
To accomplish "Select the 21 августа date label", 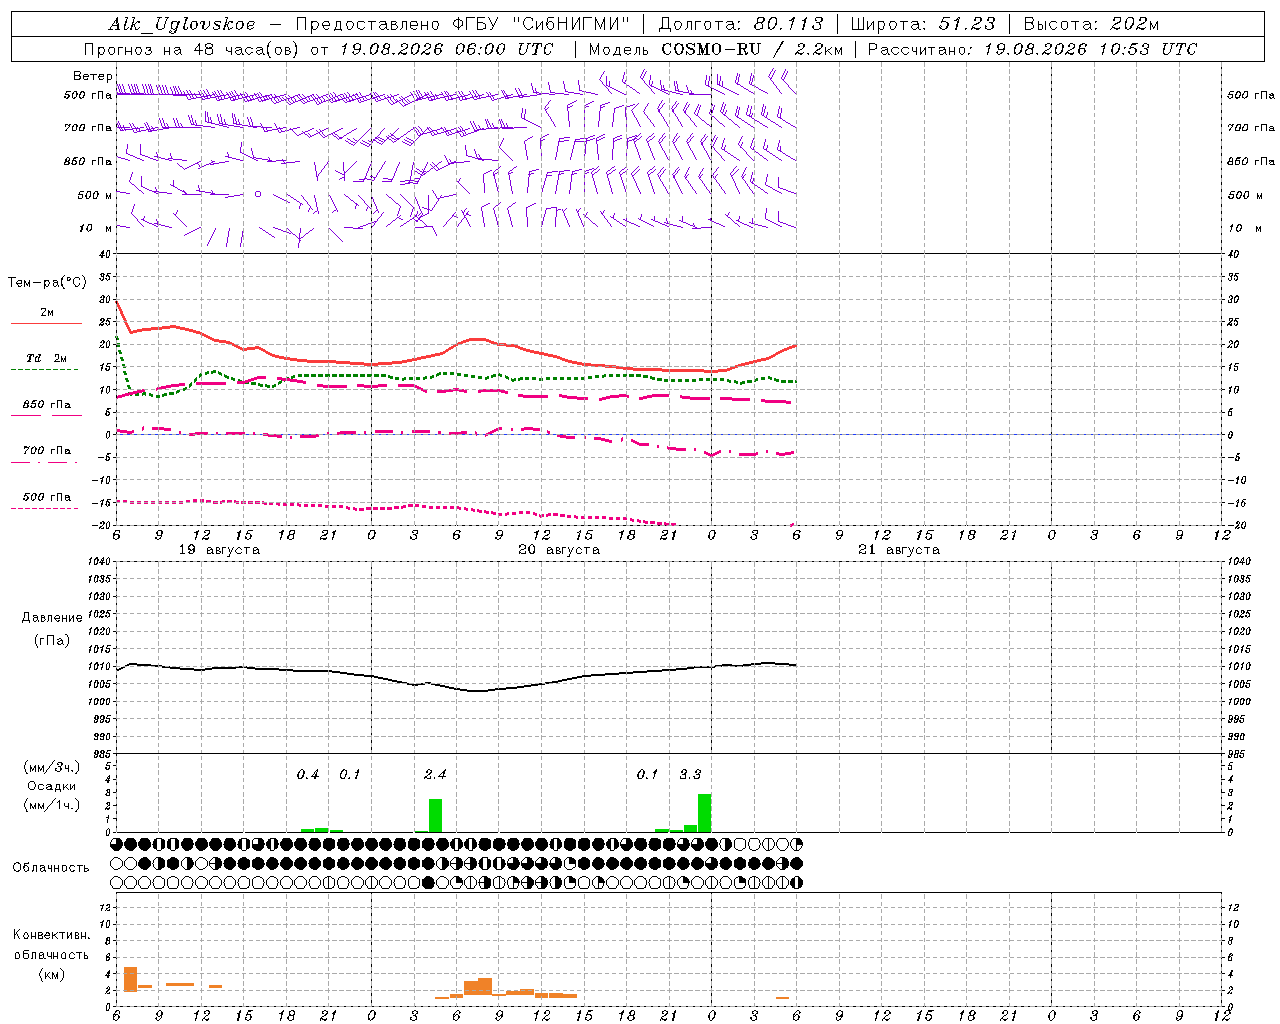I will tap(899, 550).
